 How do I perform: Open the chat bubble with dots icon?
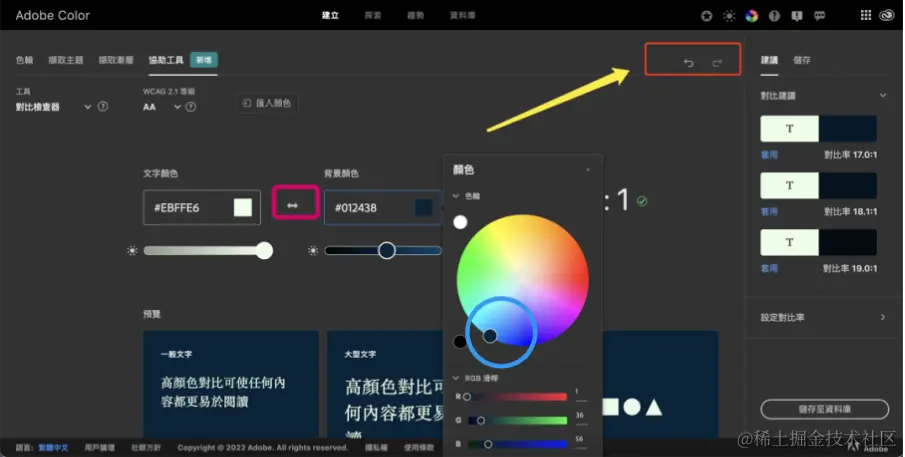(820, 16)
